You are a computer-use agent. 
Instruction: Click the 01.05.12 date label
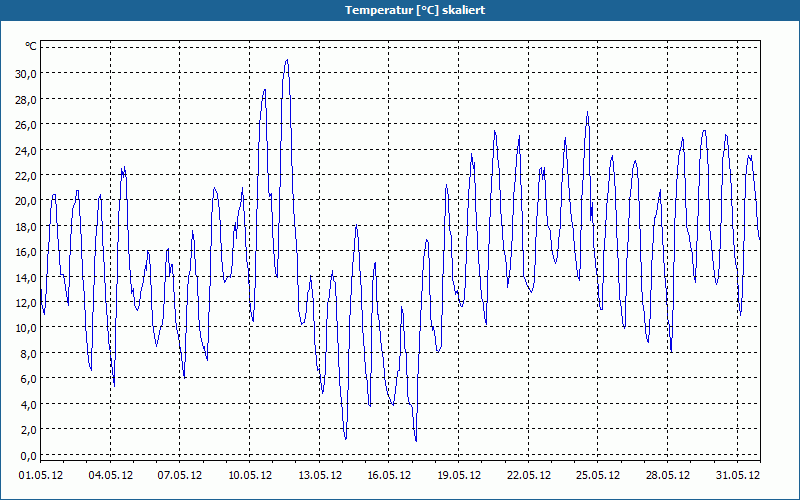pos(41,475)
